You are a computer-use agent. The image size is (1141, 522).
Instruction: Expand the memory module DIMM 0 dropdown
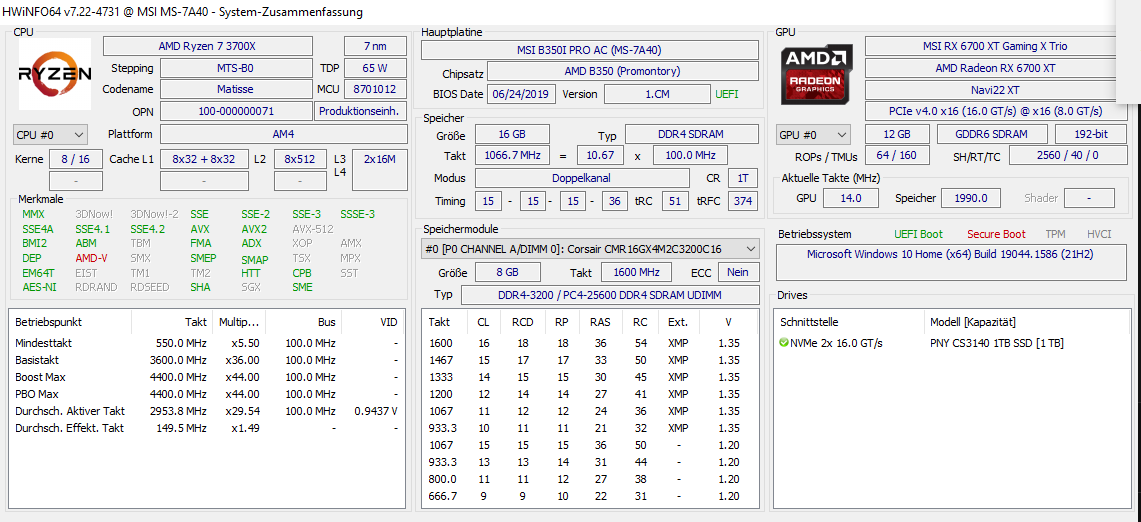[590, 249]
